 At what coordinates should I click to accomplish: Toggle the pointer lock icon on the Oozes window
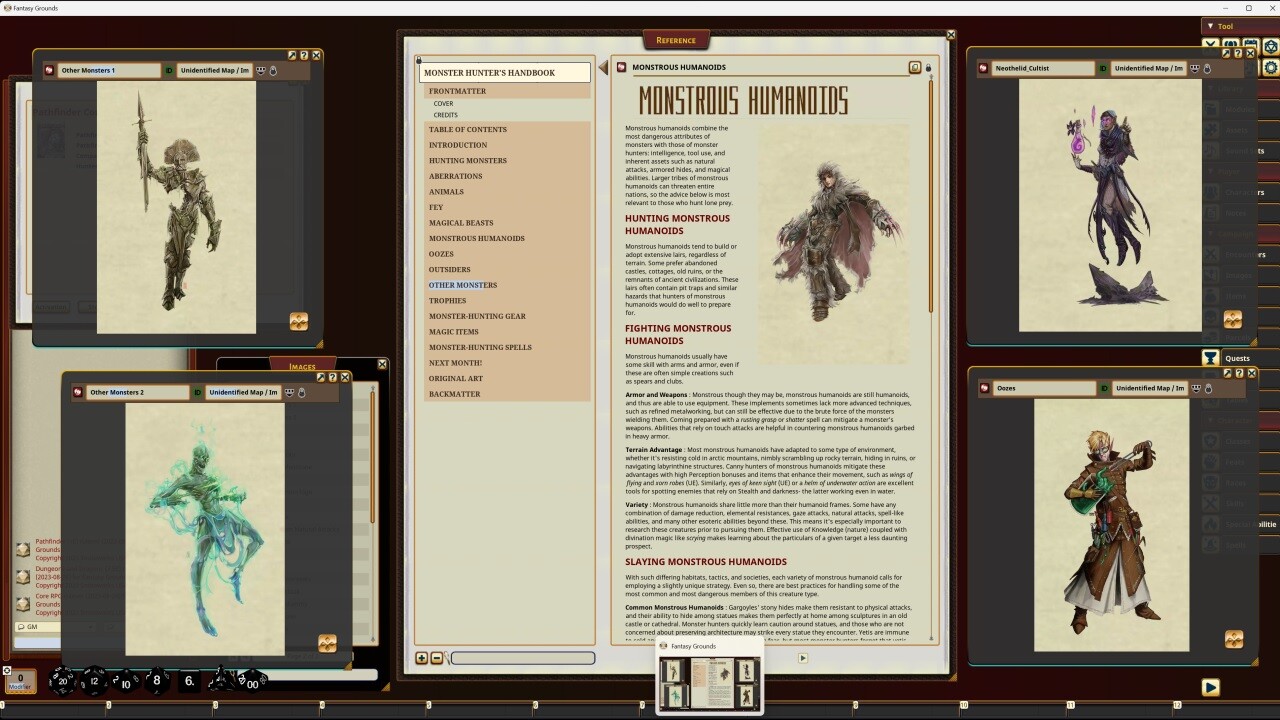click(x=1208, y=389)
